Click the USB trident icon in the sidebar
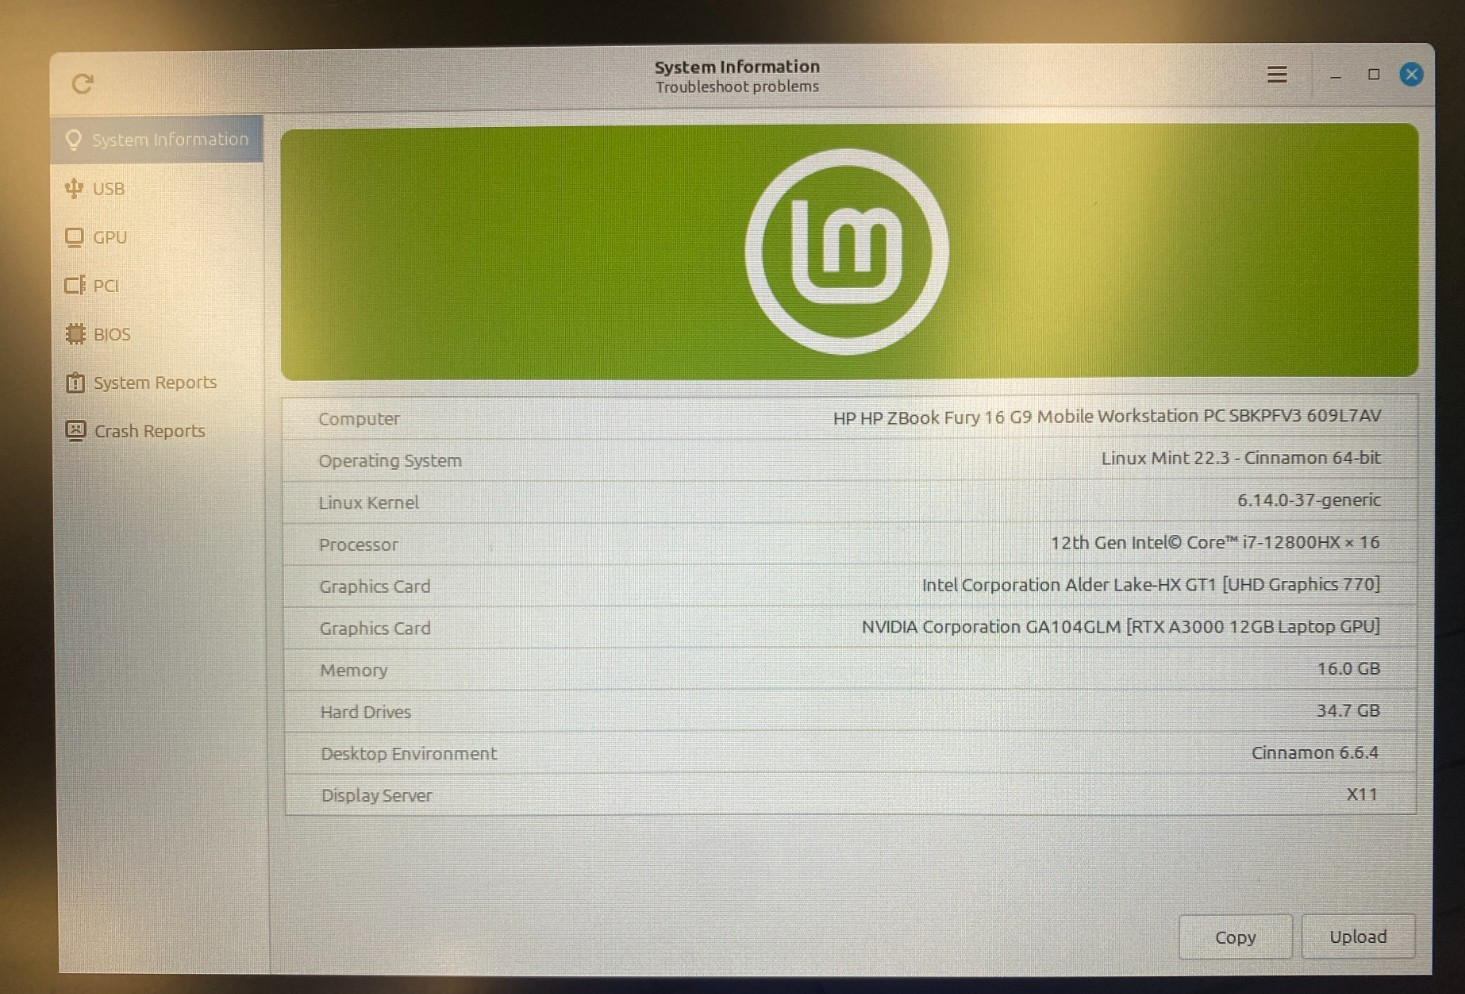This screenshot has height=994, width=1465. point(74,188)
